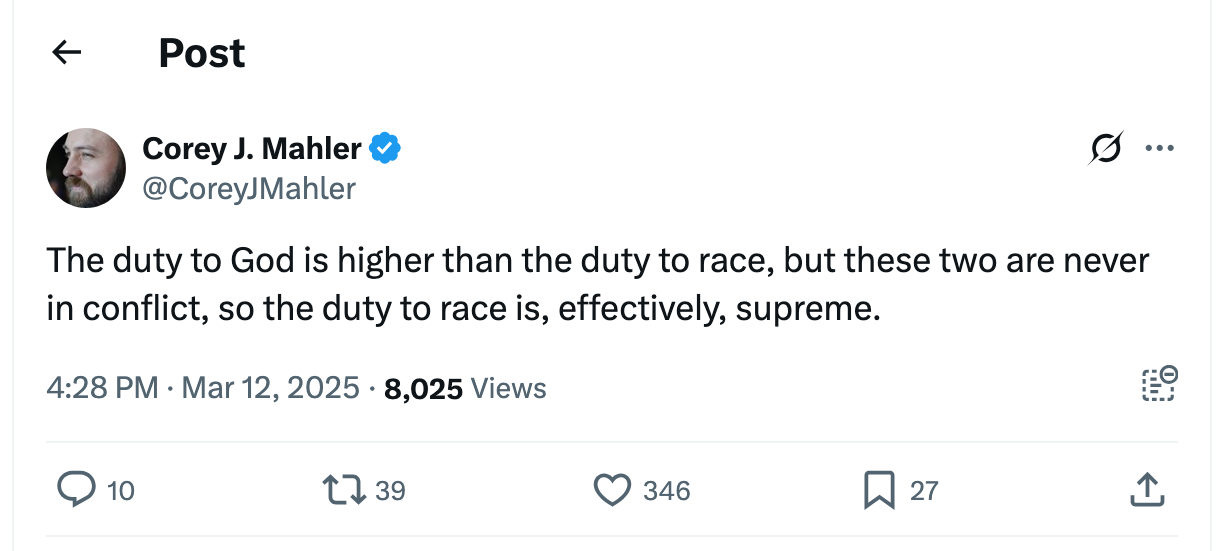Click the blue verified badge
The width and height of the screenshot is (1231, 551).
coord(385,149)
